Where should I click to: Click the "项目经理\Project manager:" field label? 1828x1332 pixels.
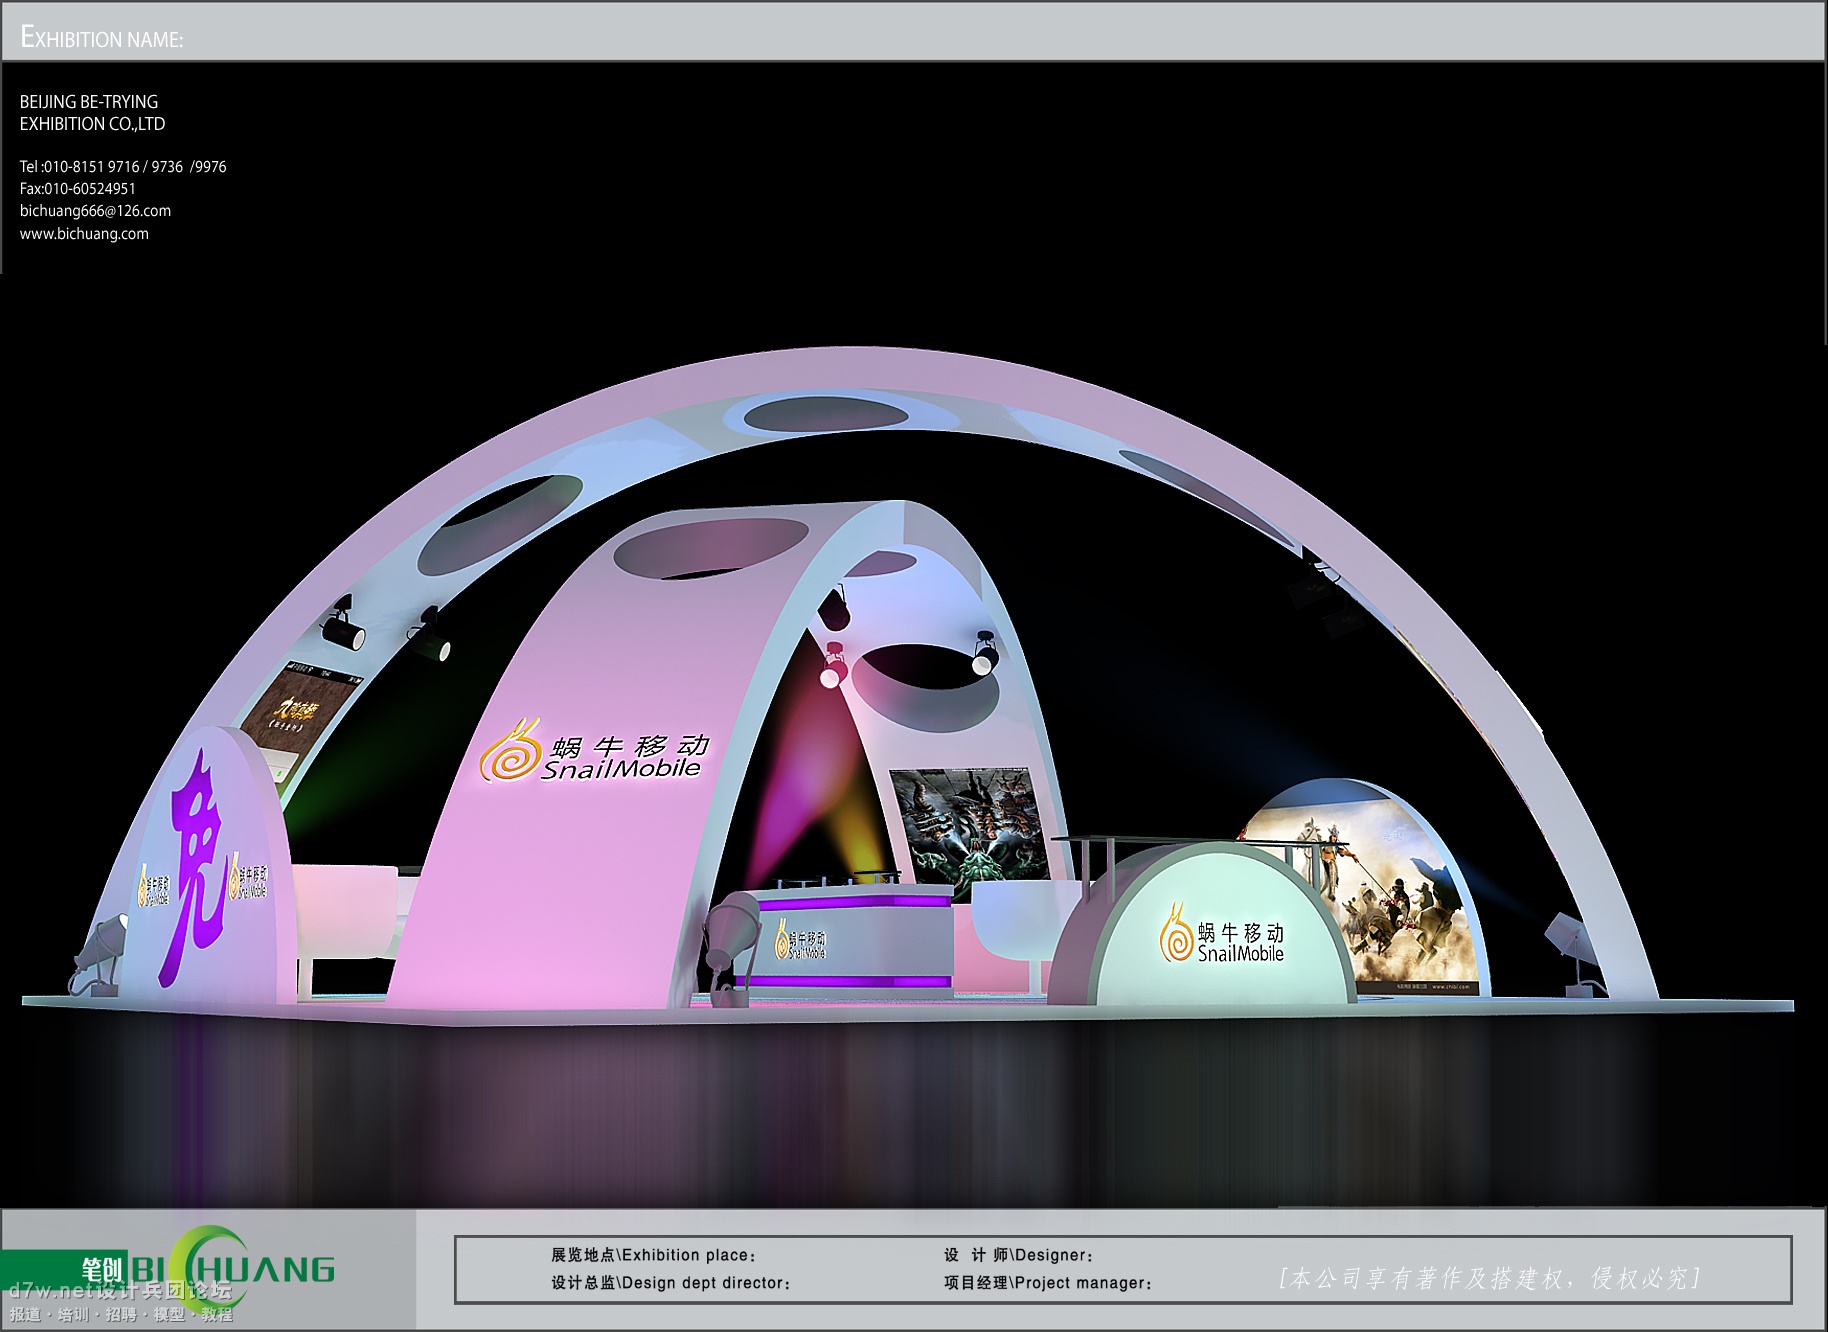1047,1283
